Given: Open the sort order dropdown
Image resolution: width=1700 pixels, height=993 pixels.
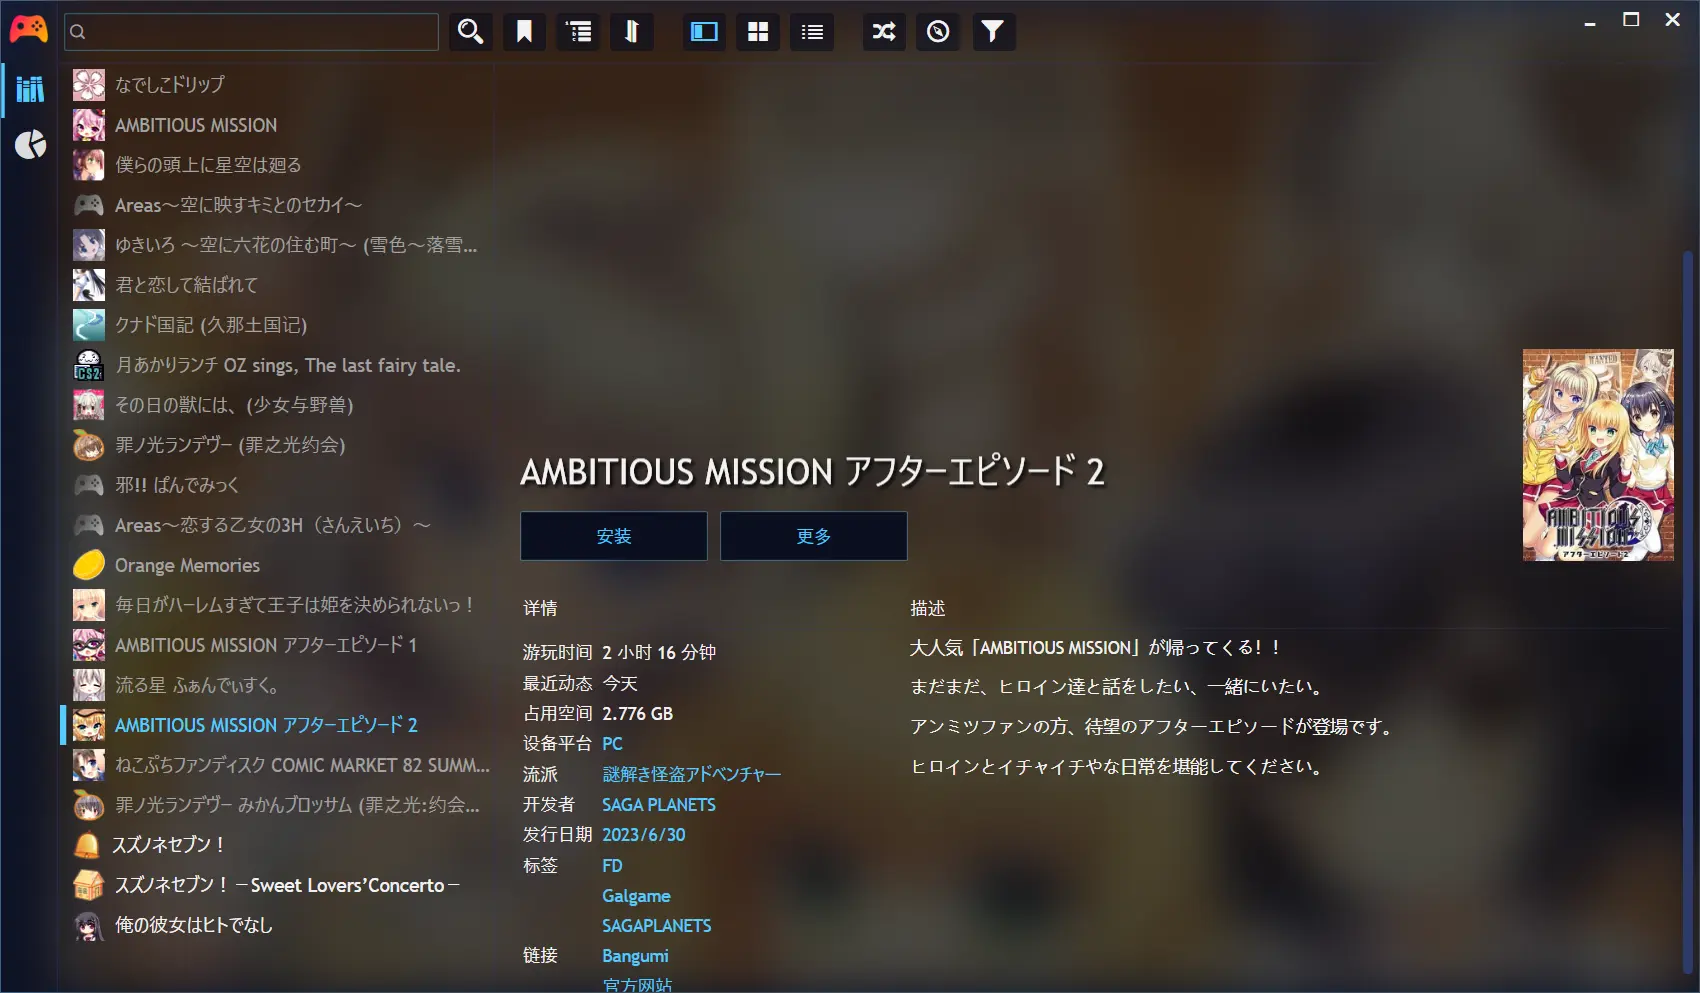Looking at the screenshot, I should pos(631,32).
